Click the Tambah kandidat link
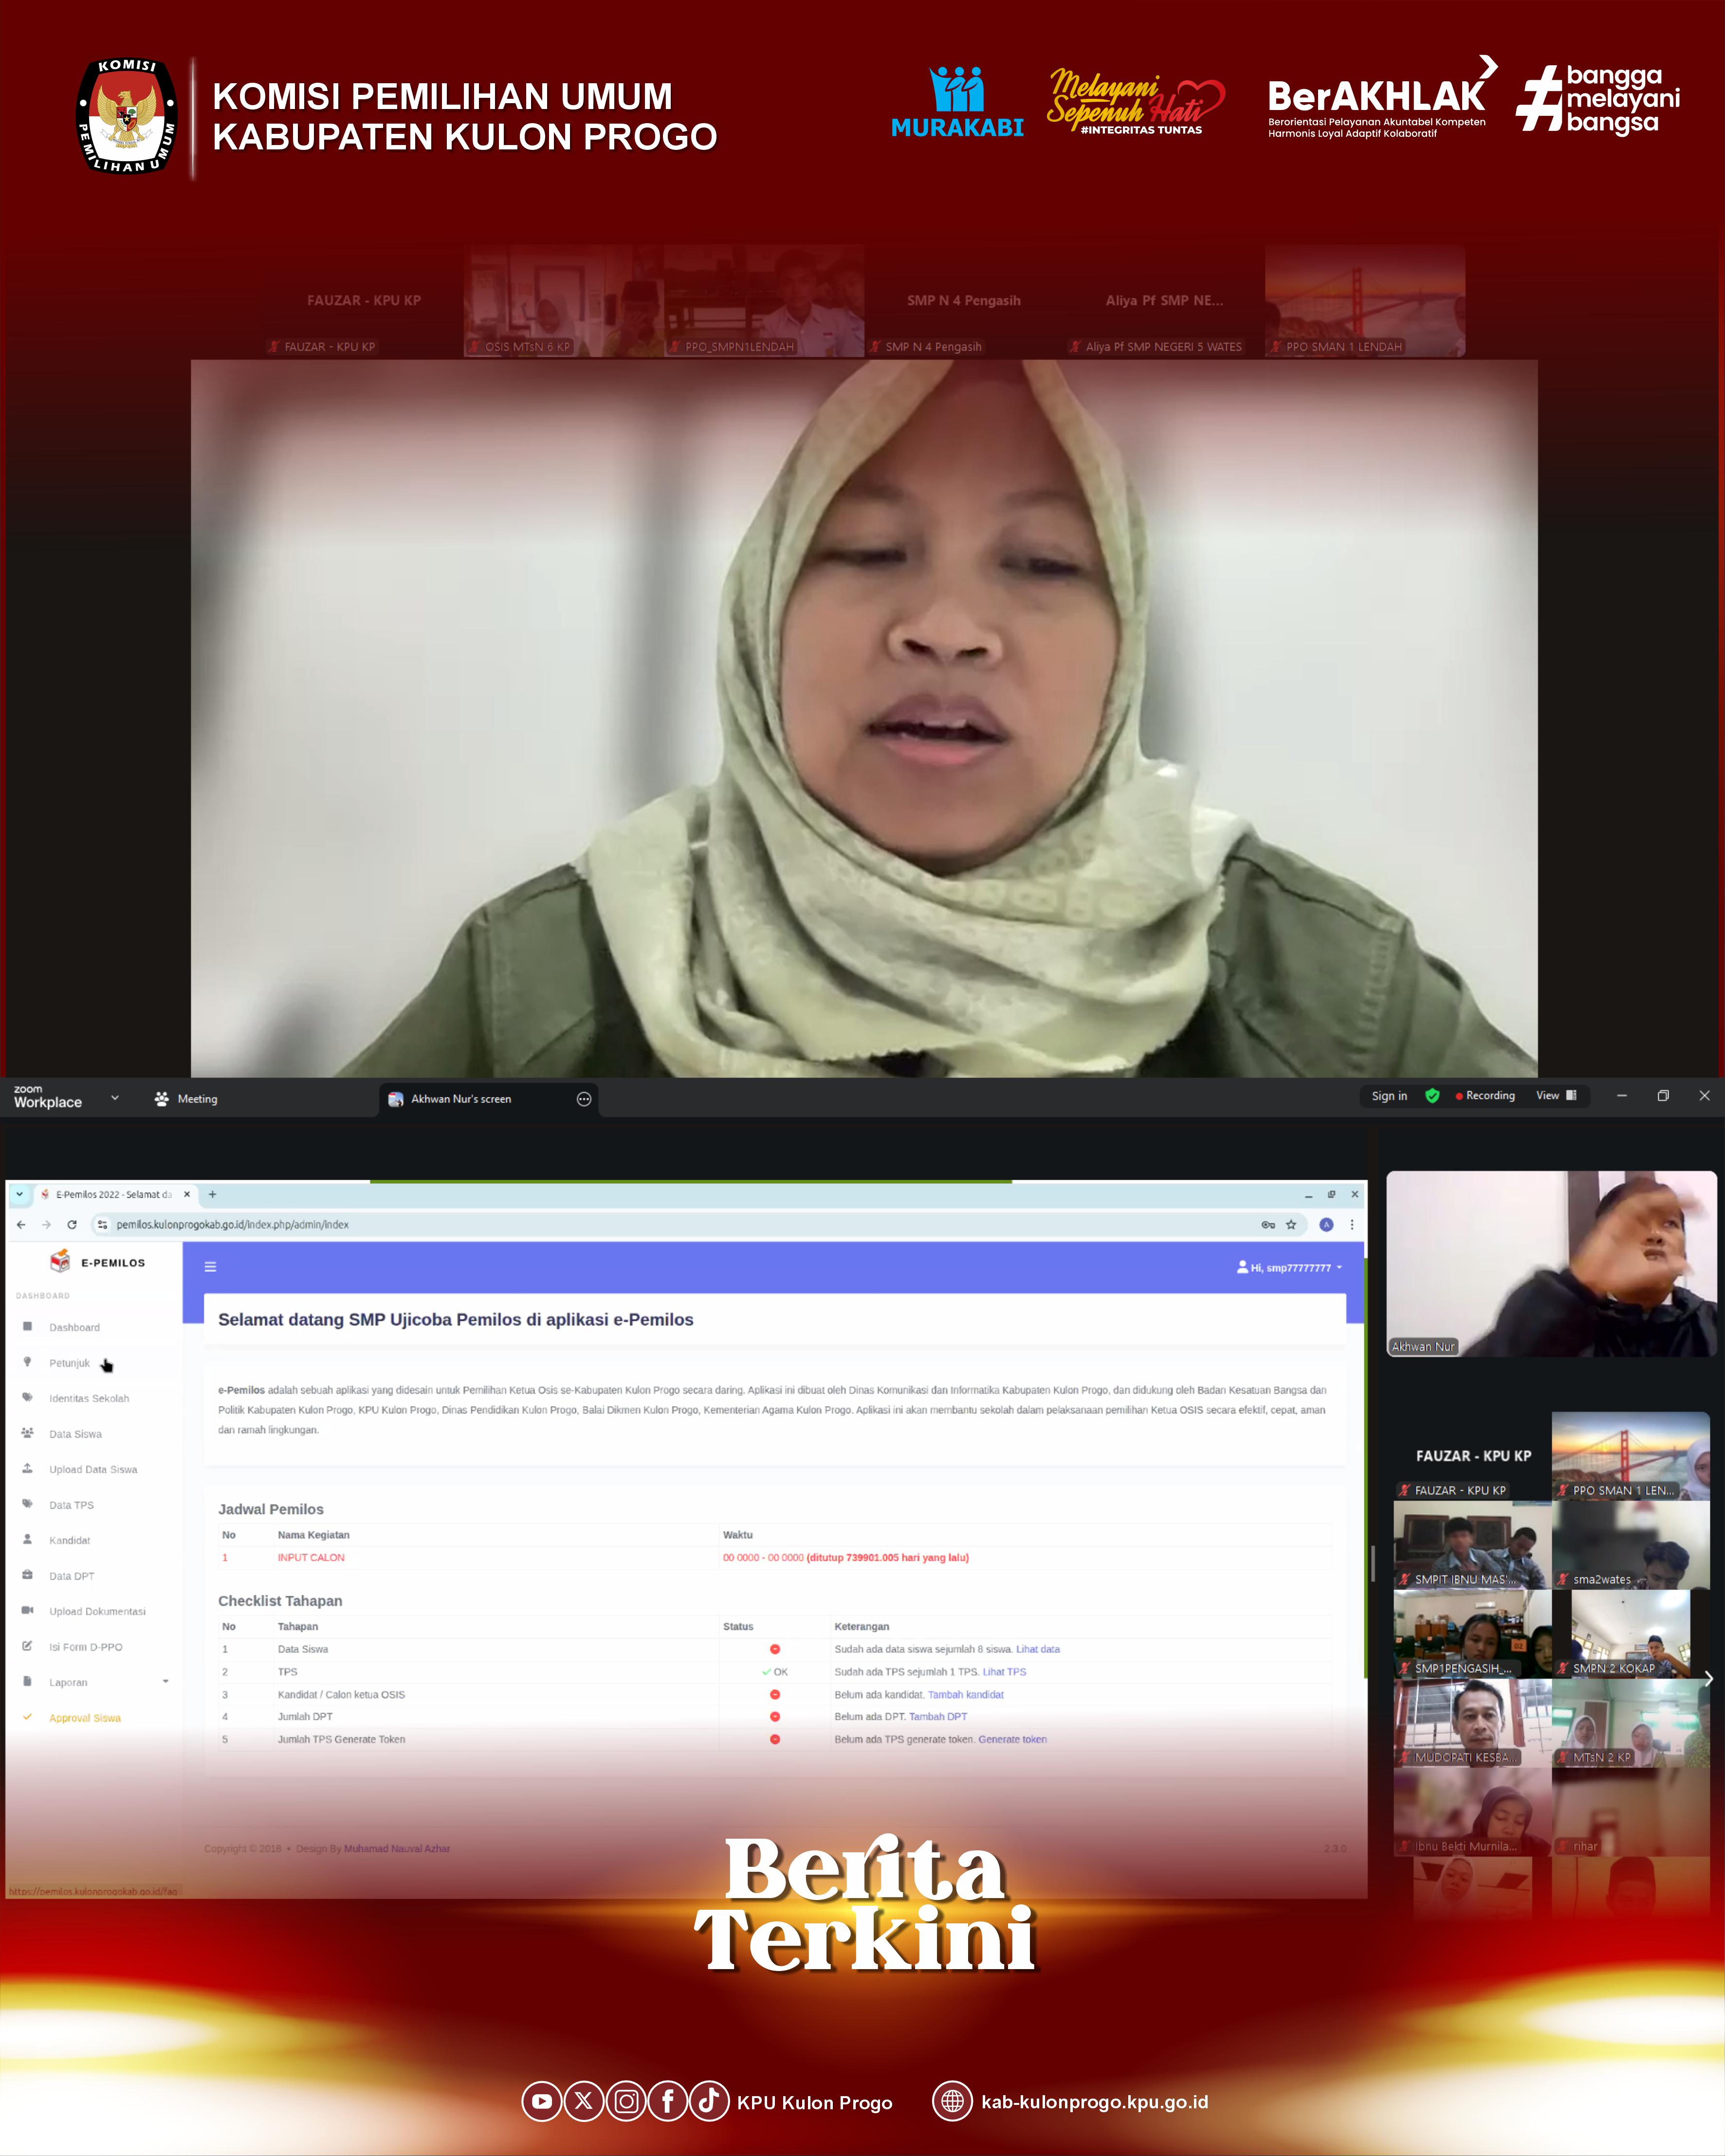The width and height of the screenshot is (1725, 2156). [965, 1694]
